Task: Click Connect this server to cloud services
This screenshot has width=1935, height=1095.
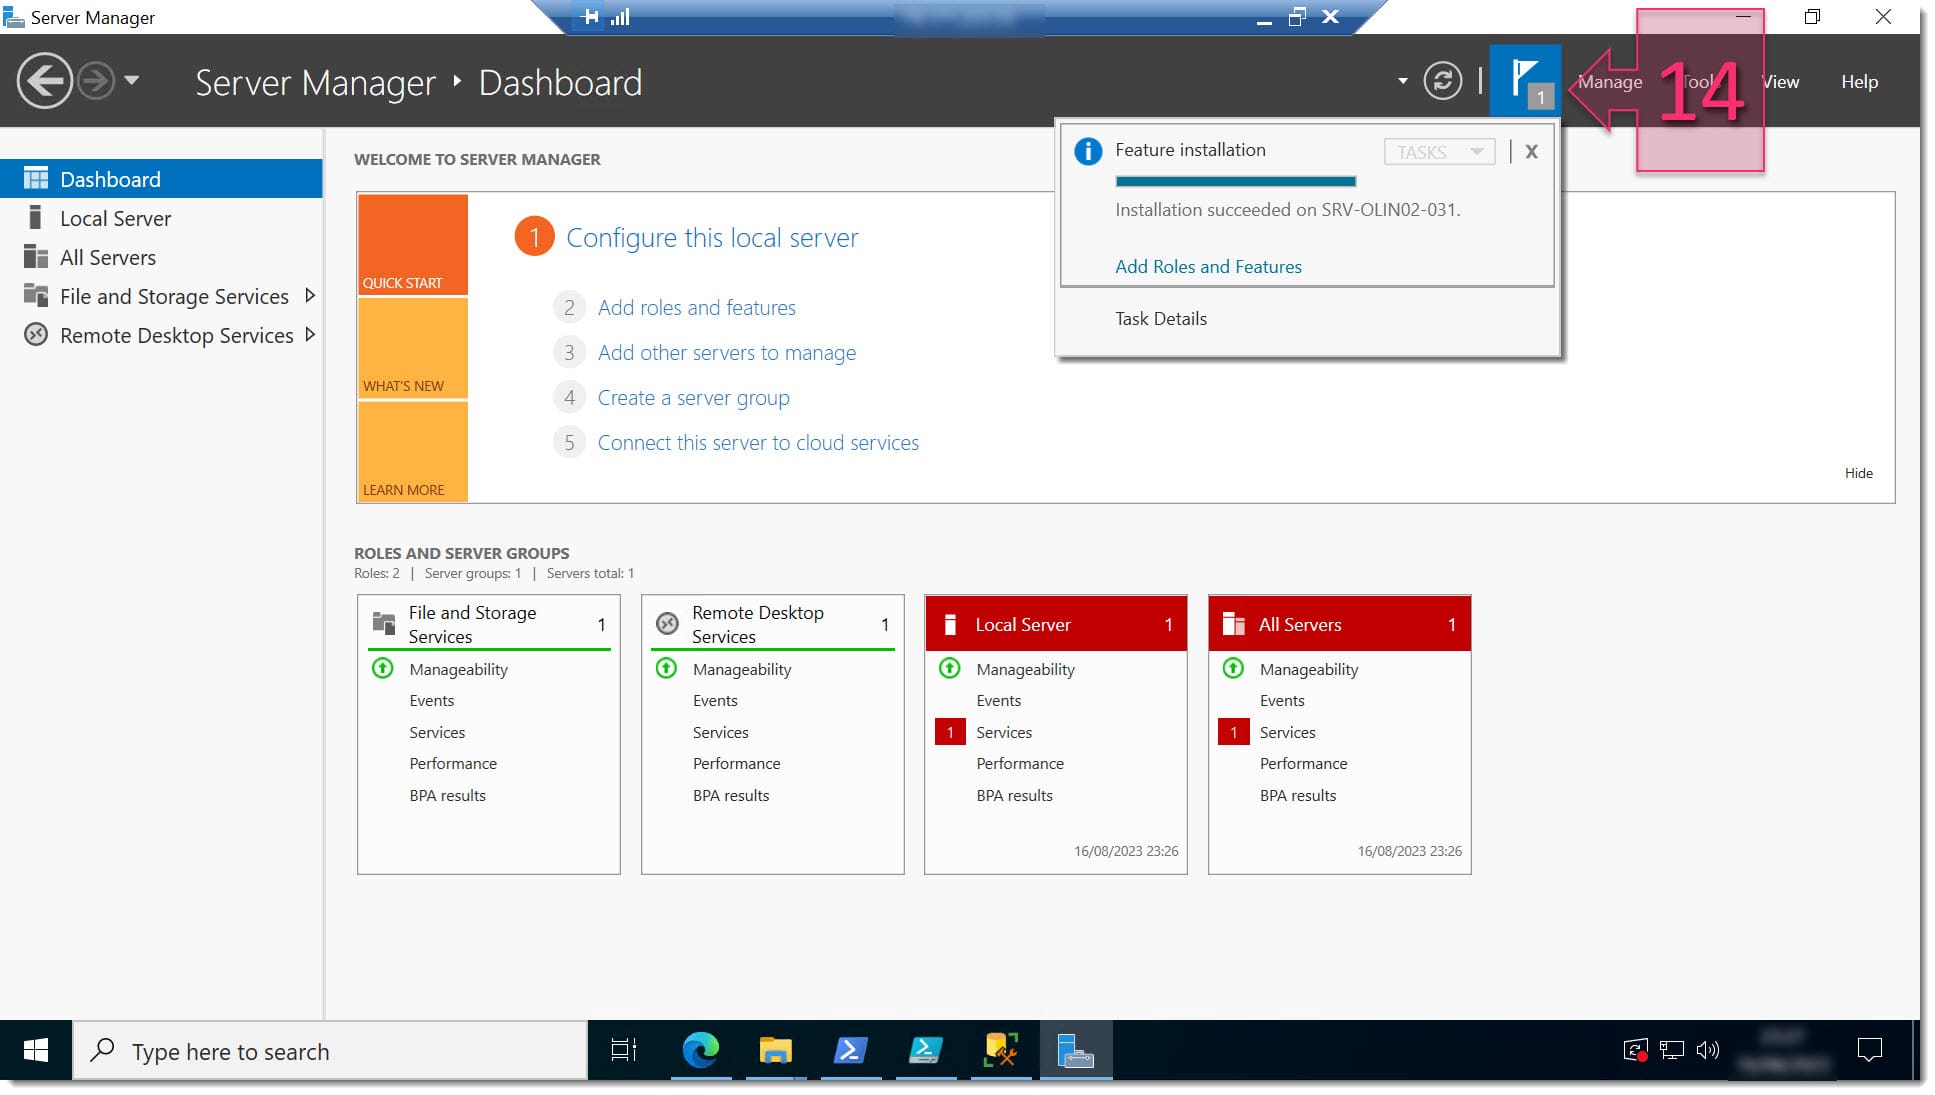Action: pyautogui.click(x=758, y=443)
